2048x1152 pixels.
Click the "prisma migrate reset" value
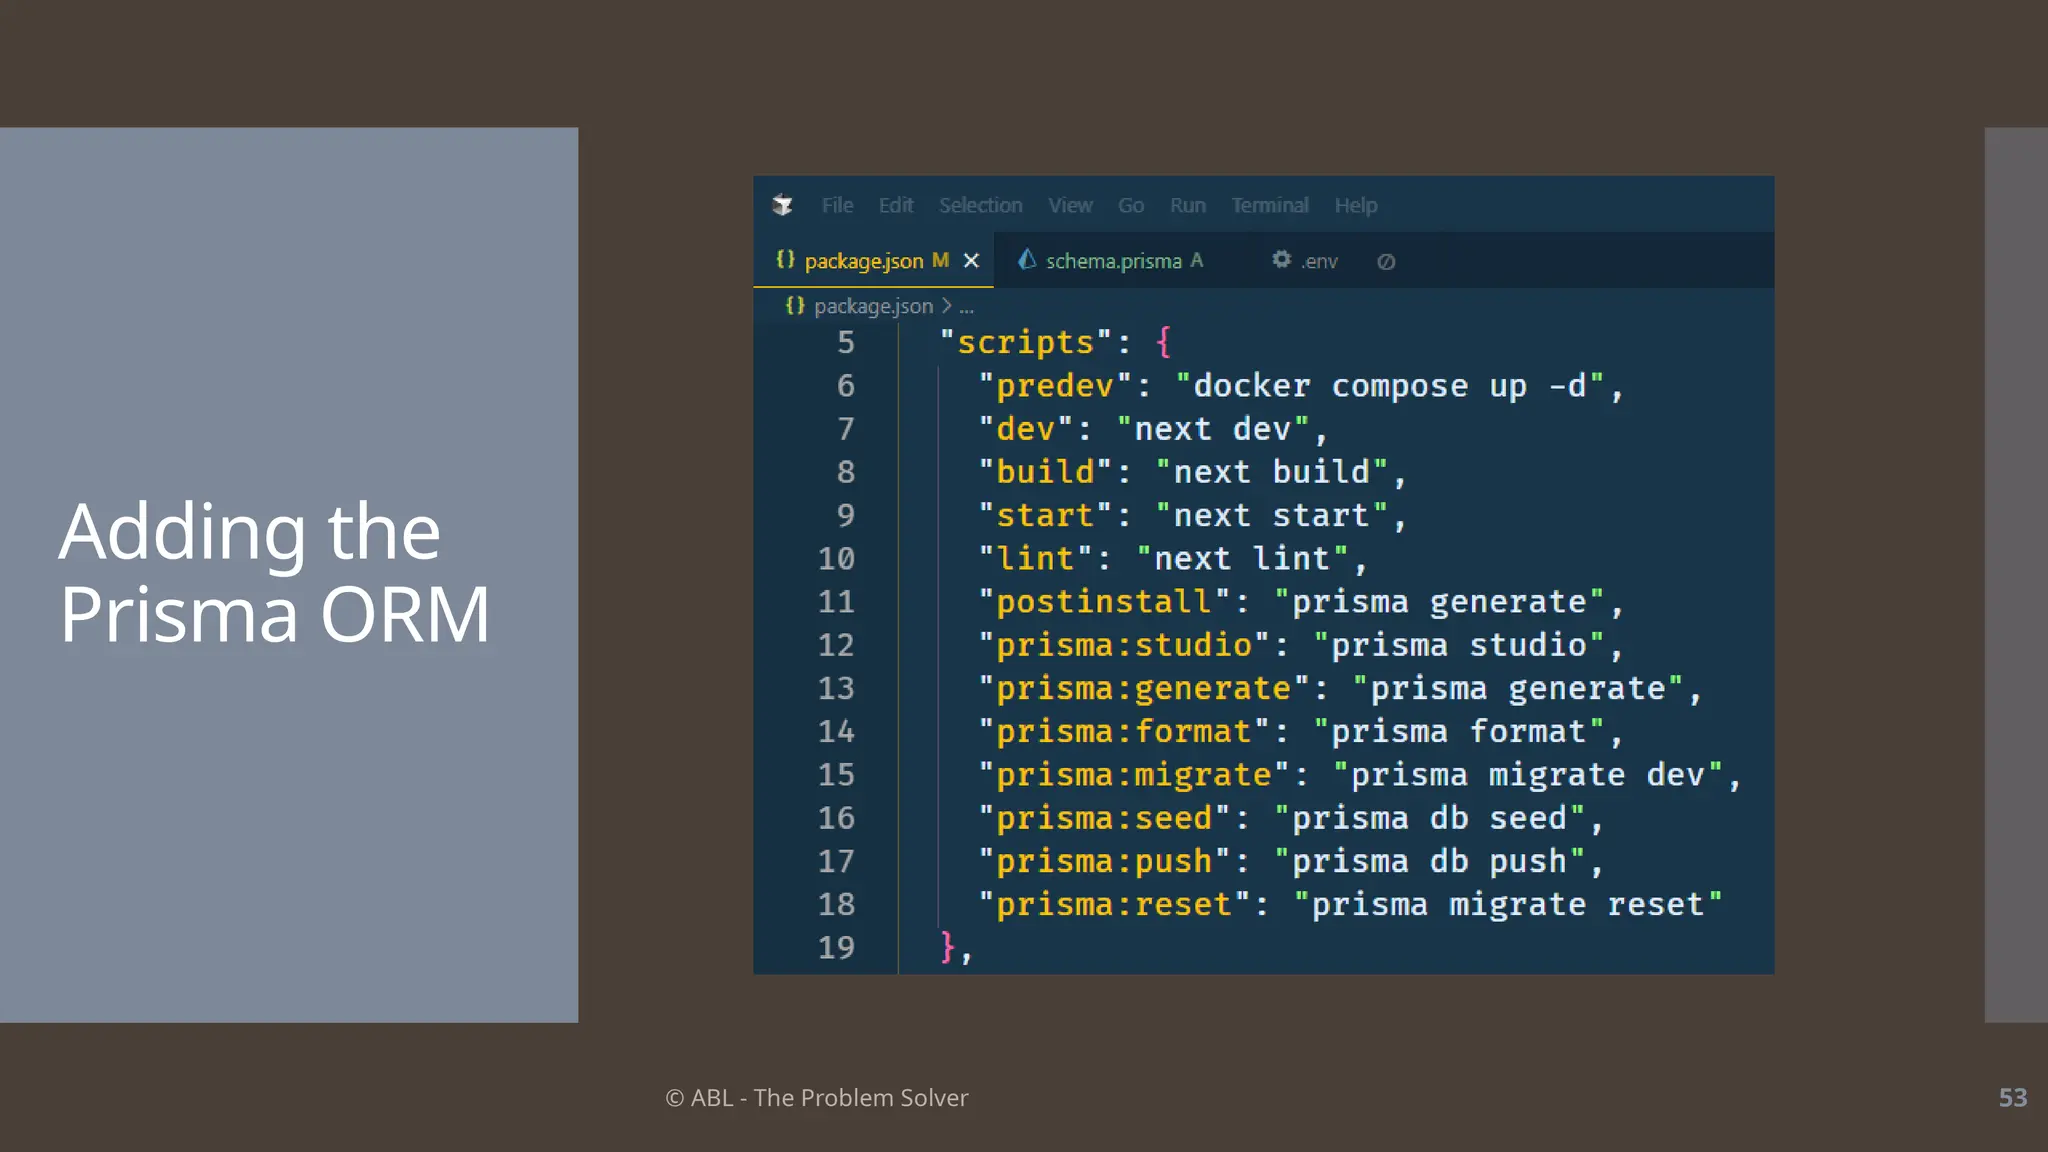tap(1508, 904)
